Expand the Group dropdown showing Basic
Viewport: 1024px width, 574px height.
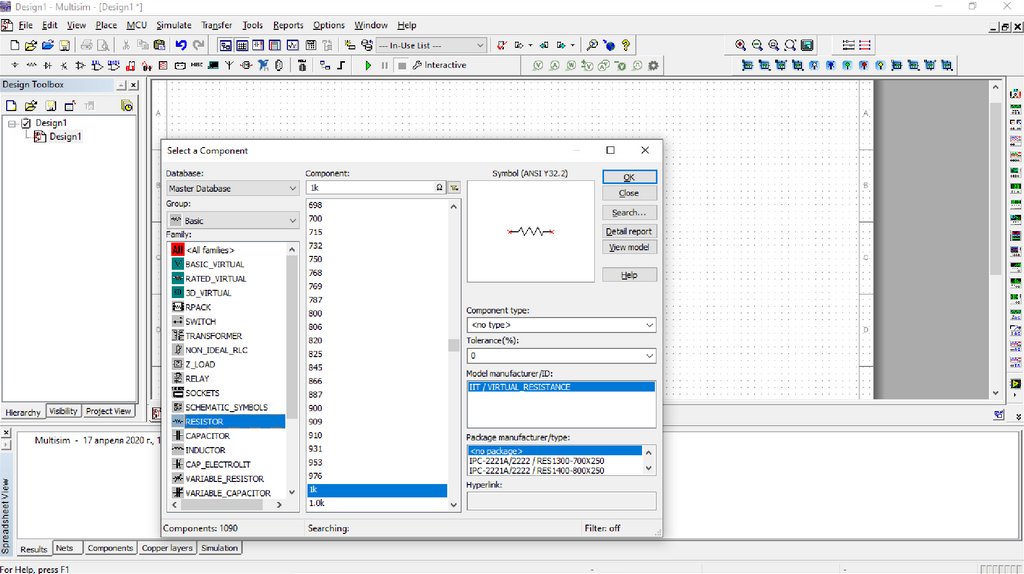pos(232,220)
